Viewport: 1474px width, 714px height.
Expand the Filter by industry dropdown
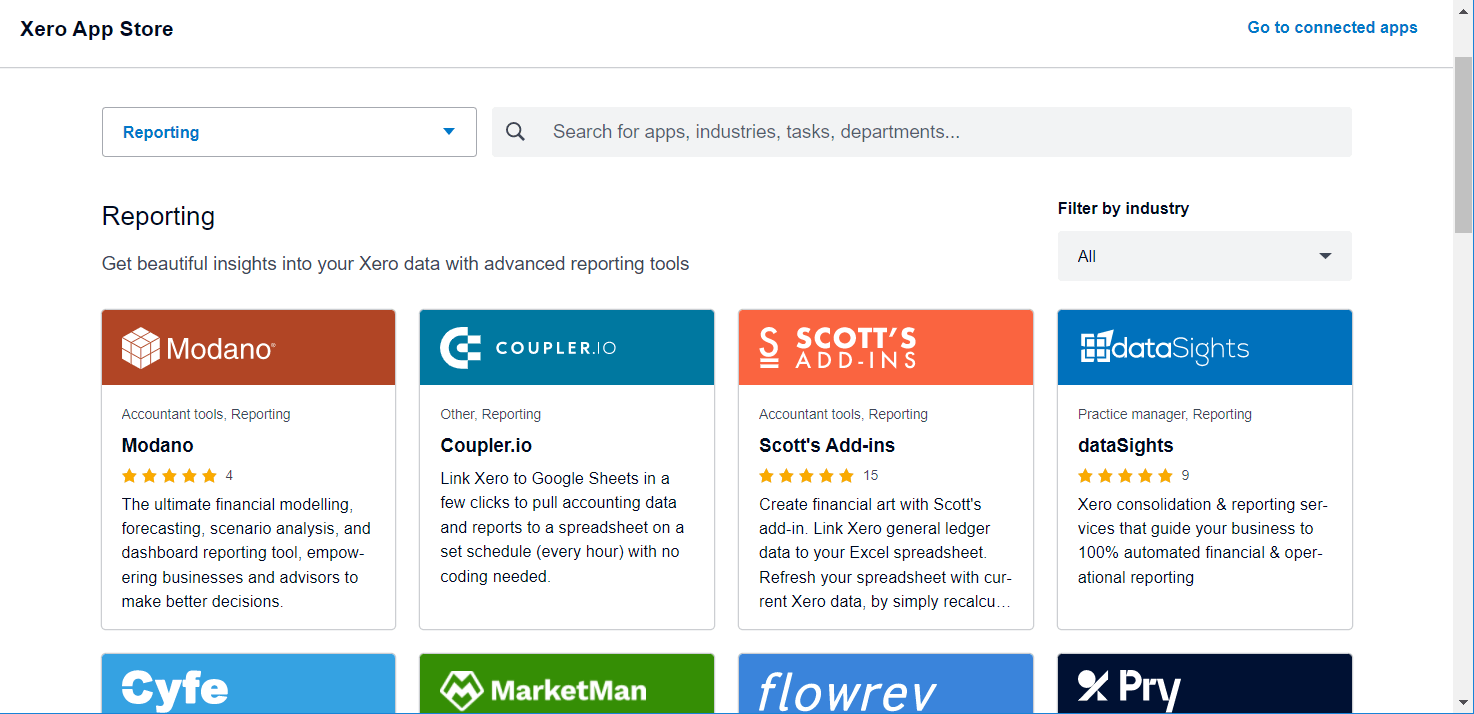[x=1204, y=256]
